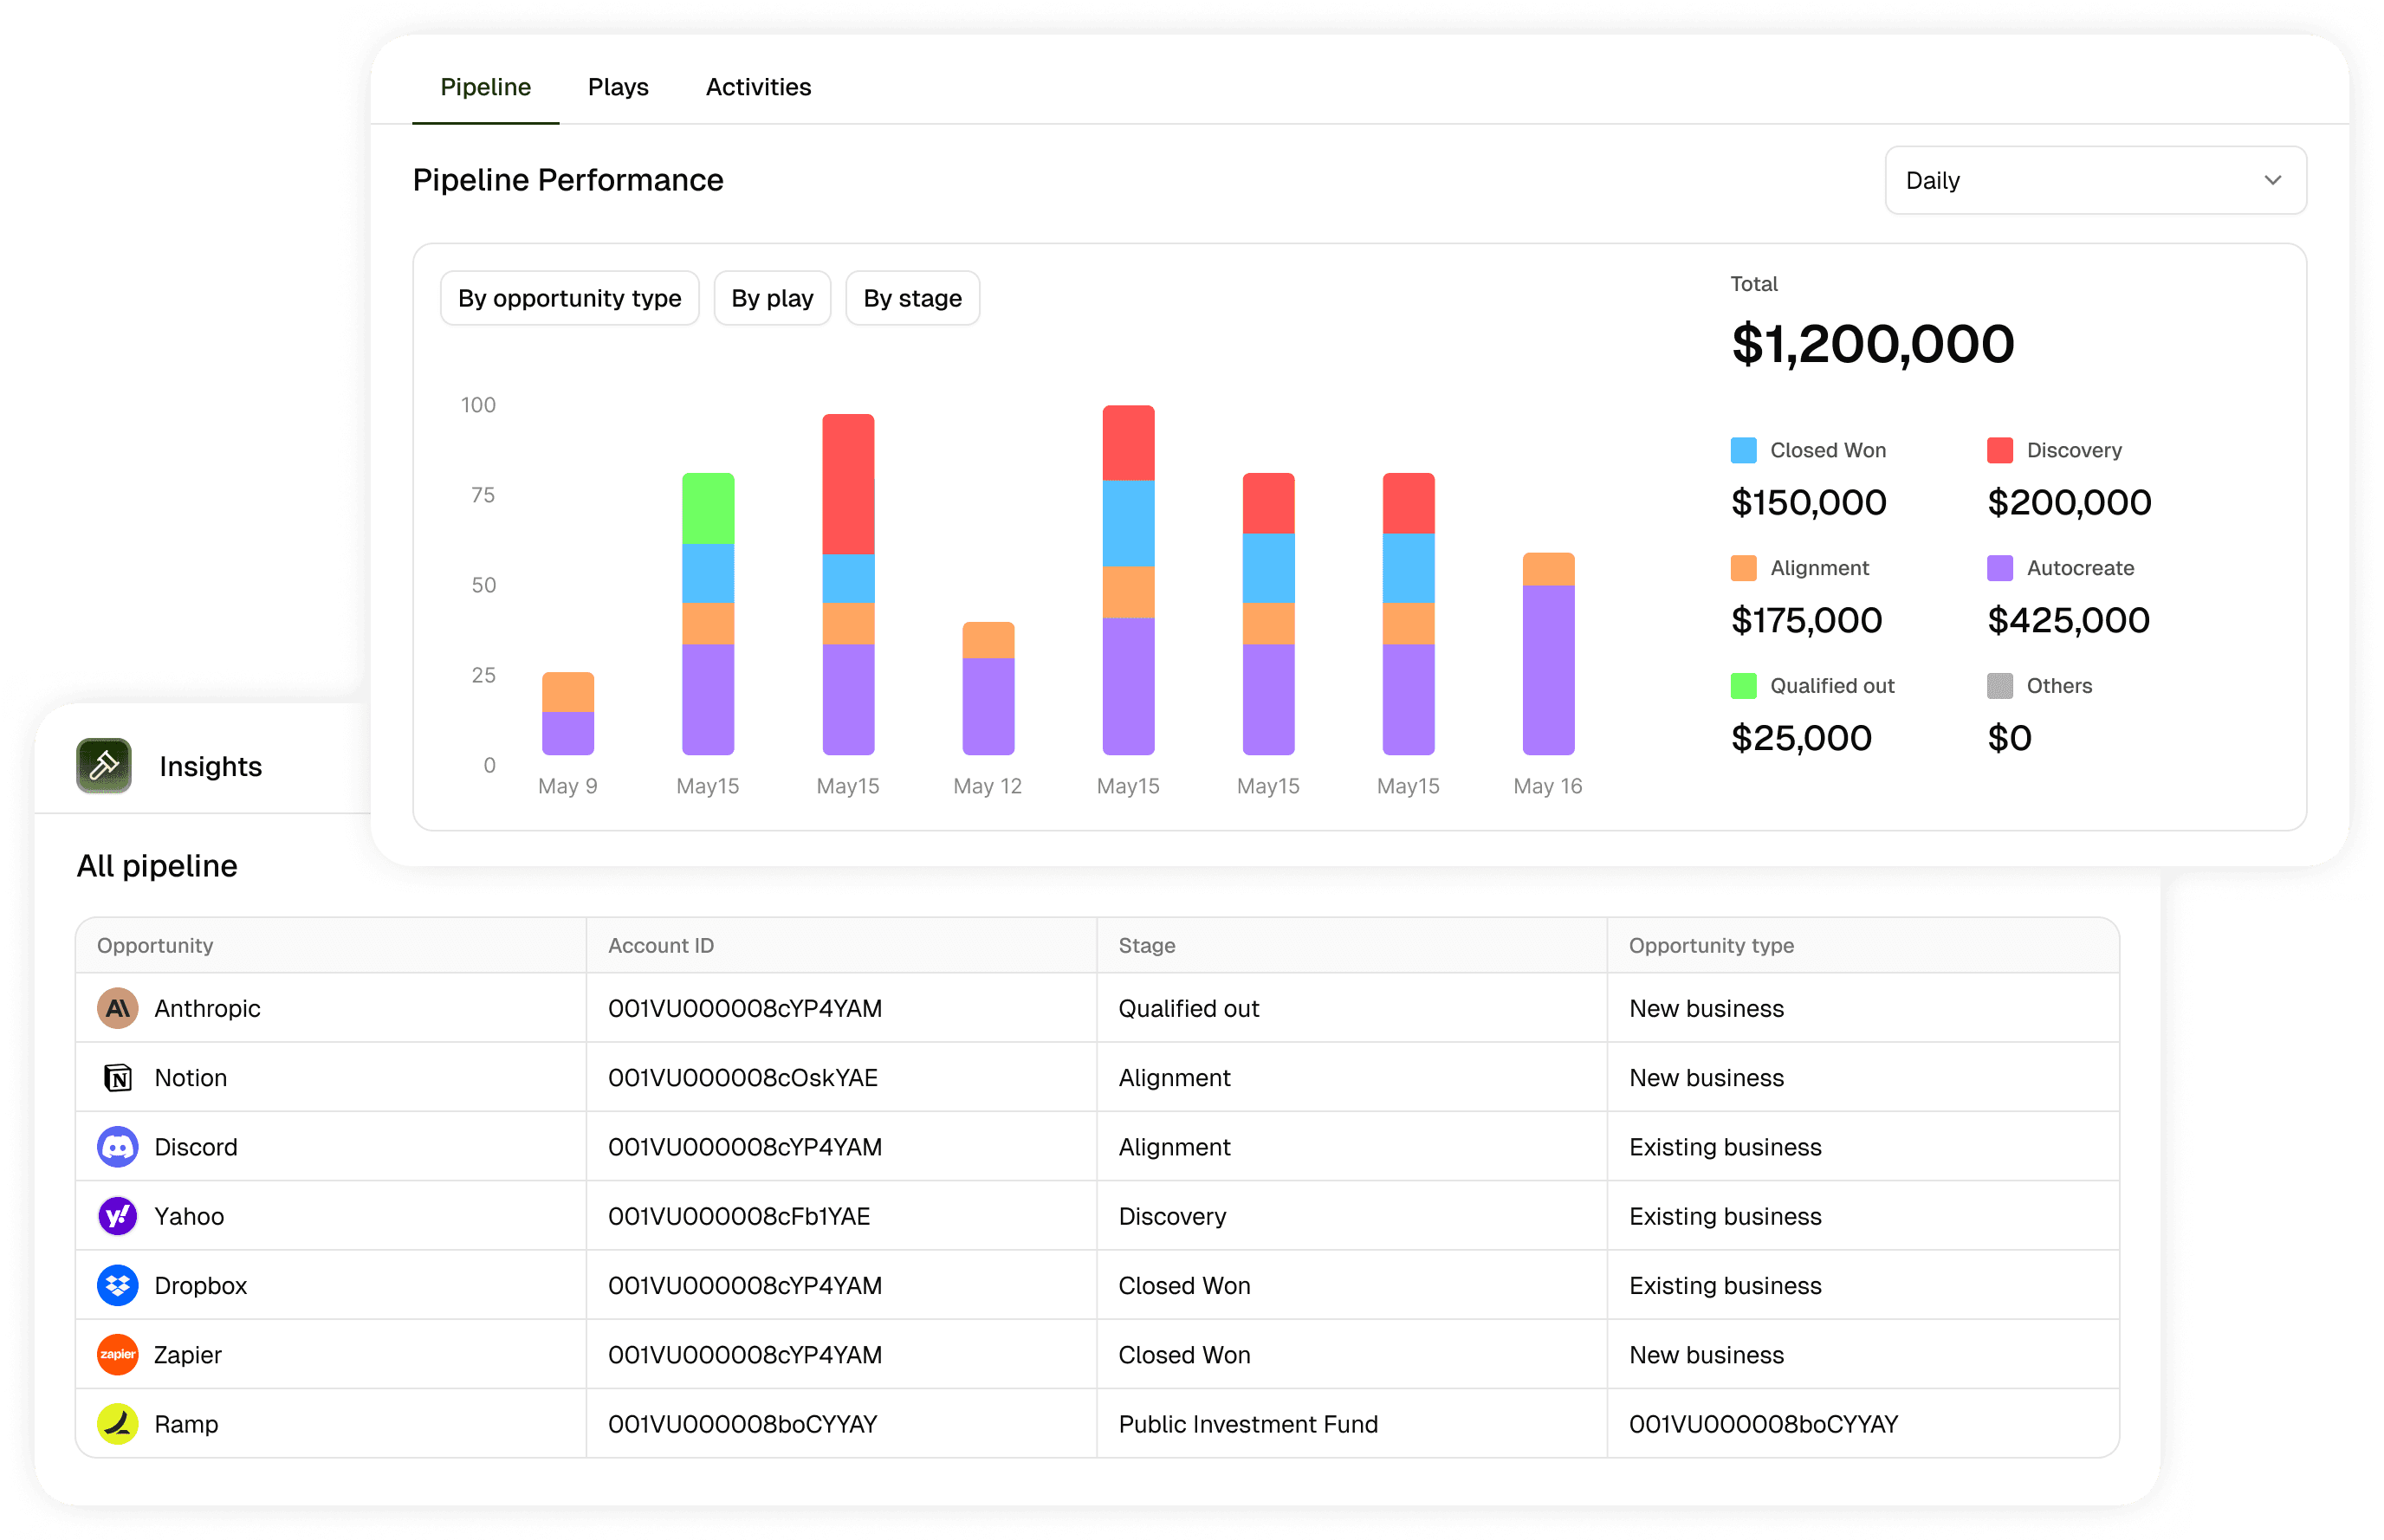
Task: Click the Dropbox logo icon
Action: click(x=118, y=1285)
